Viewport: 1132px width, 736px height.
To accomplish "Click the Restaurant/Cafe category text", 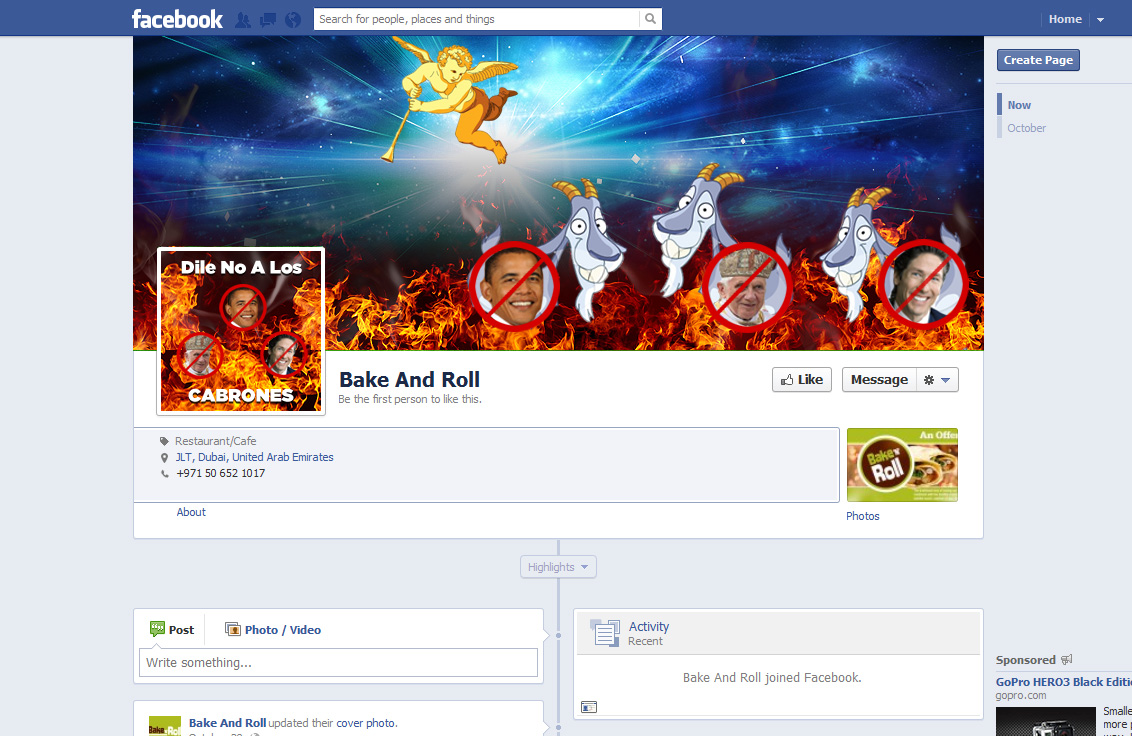I will pos(215,441).
